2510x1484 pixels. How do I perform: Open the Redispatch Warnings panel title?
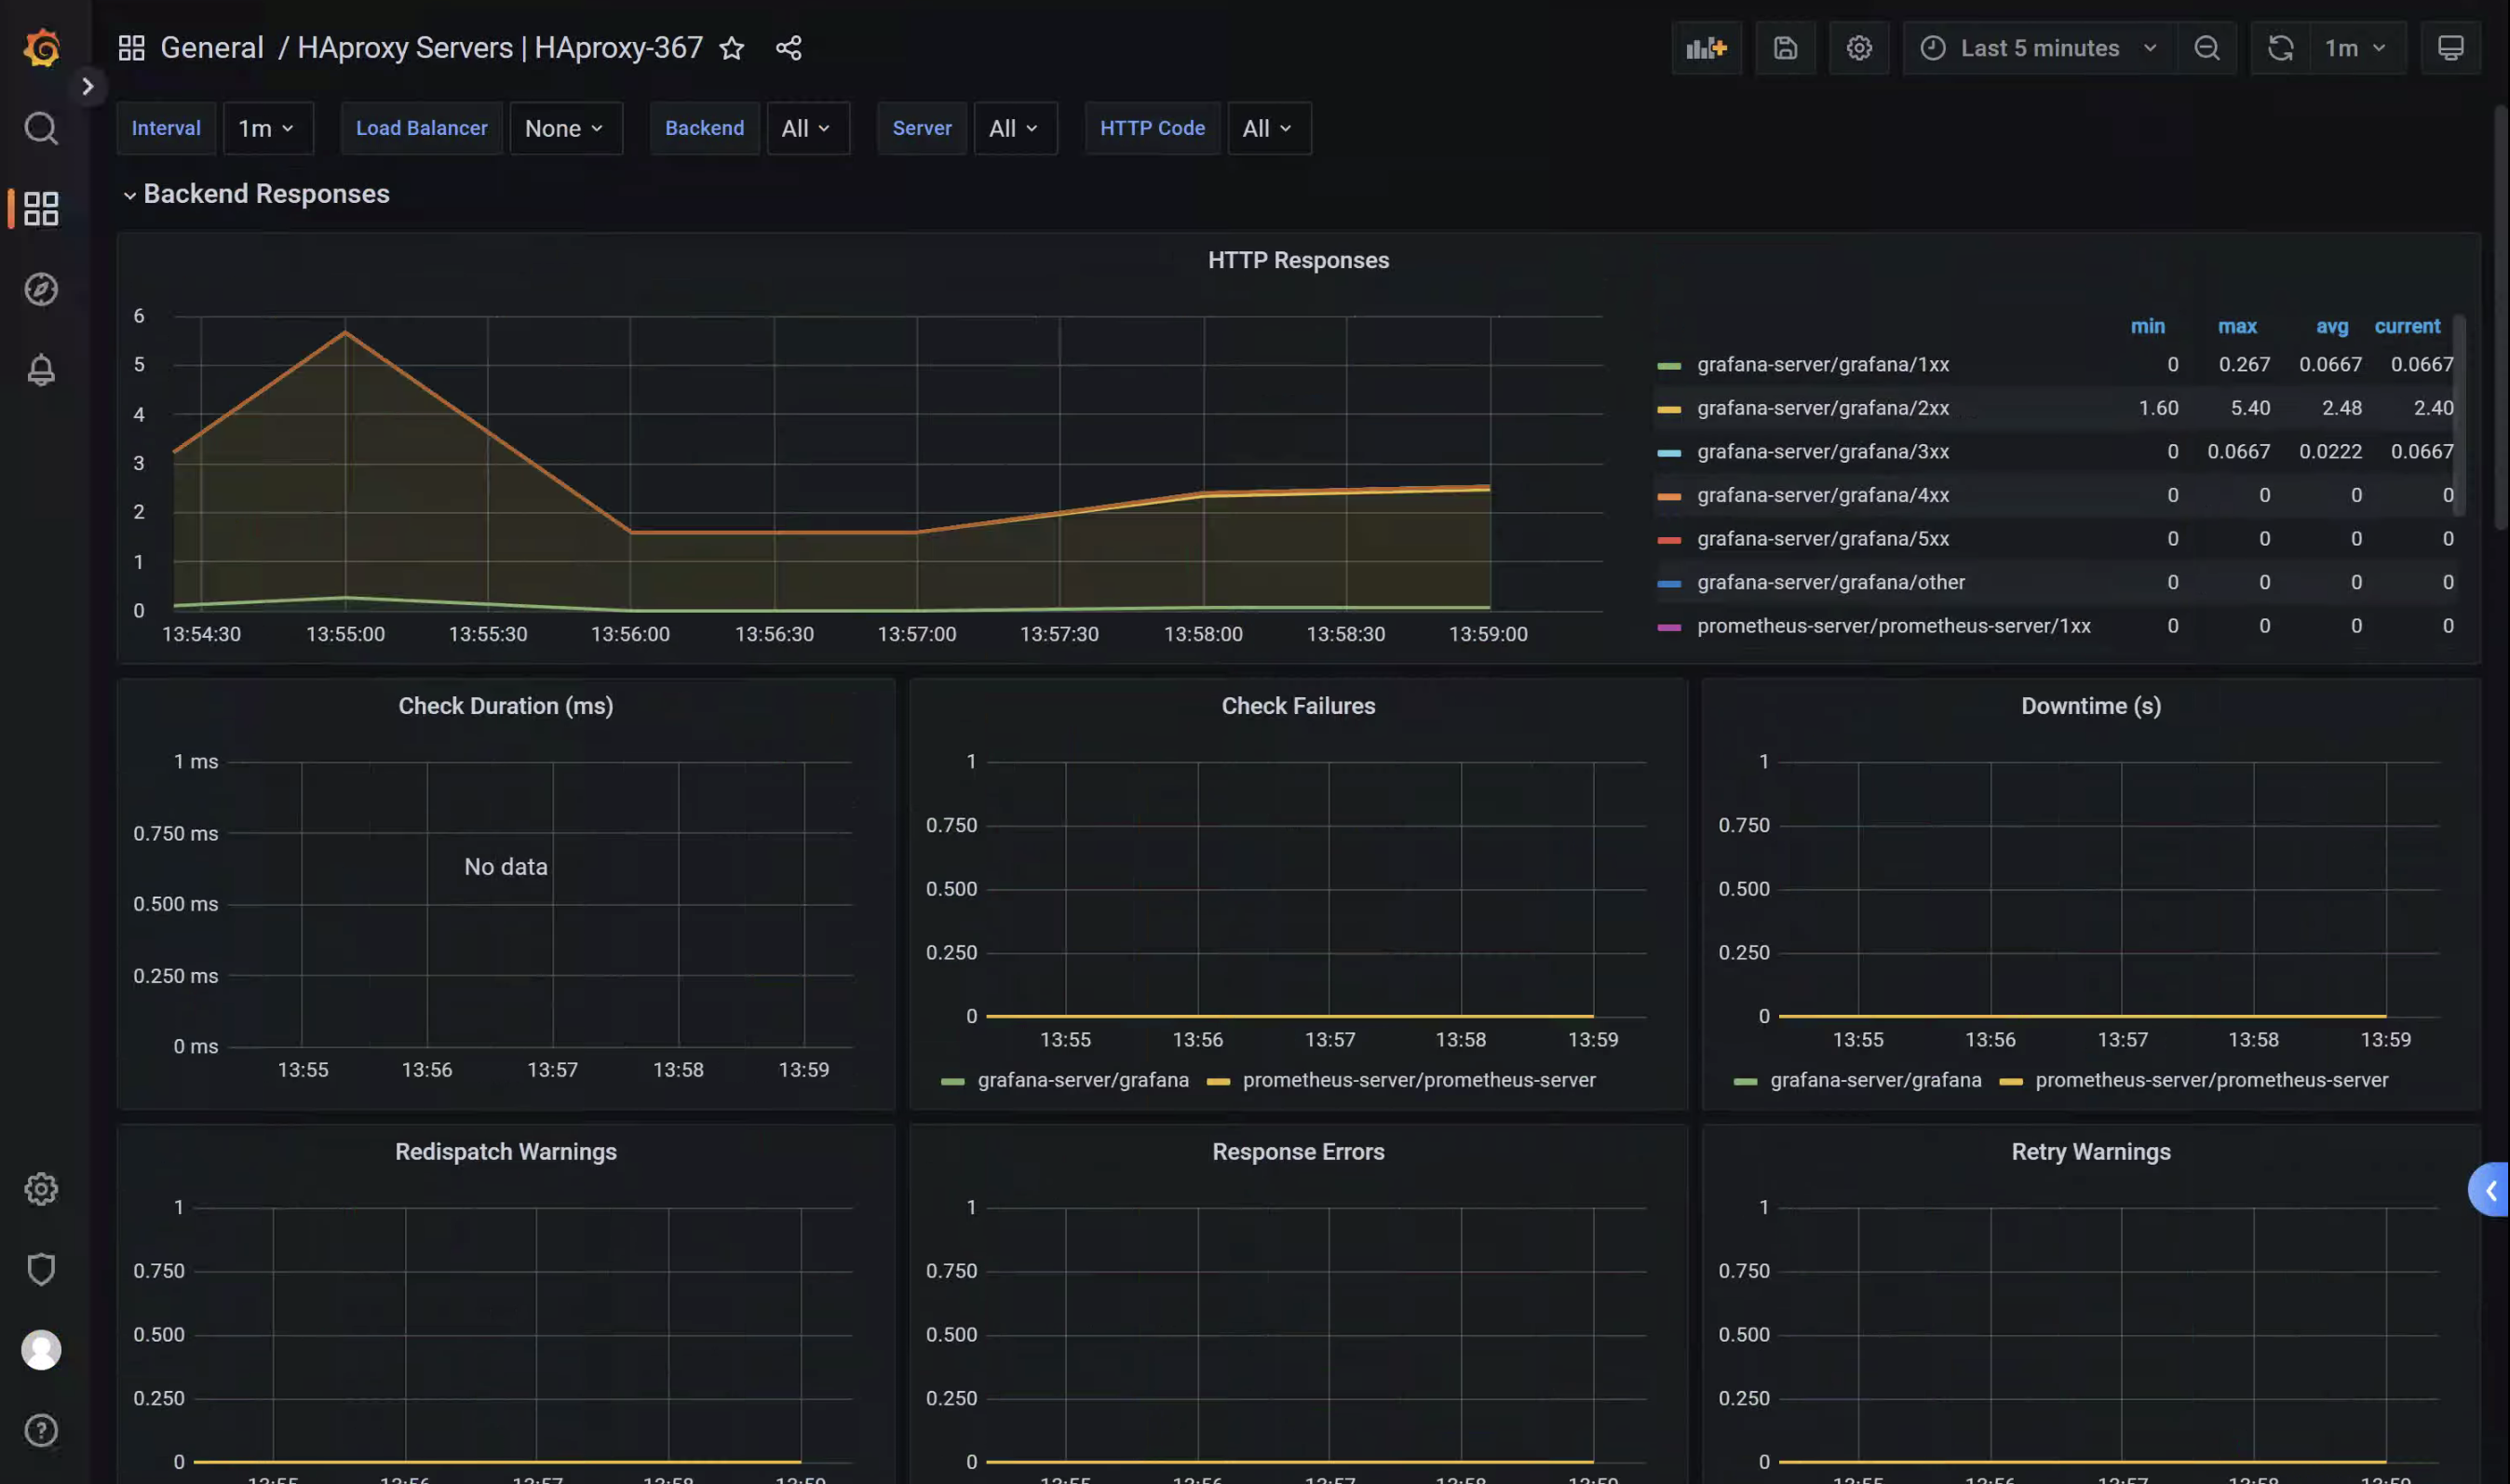(506, 1151)
